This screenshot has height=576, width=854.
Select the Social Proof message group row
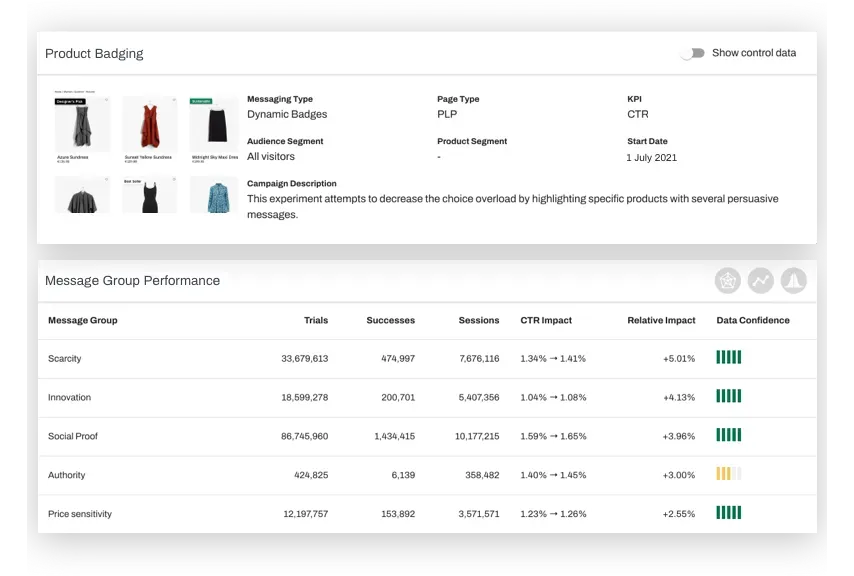pos(427,436)
